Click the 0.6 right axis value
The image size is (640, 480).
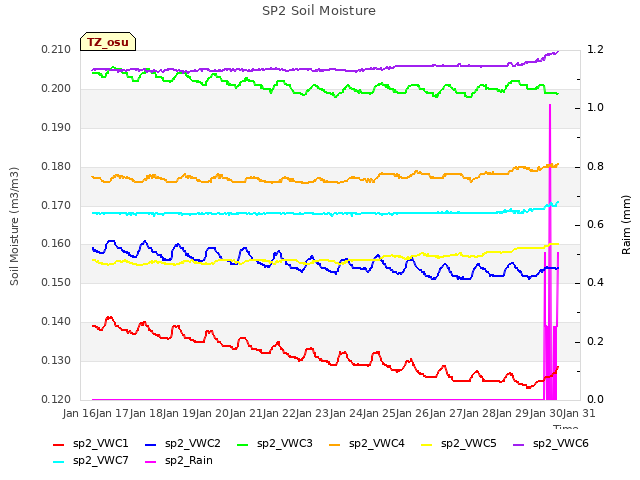(x=595, y=225)
